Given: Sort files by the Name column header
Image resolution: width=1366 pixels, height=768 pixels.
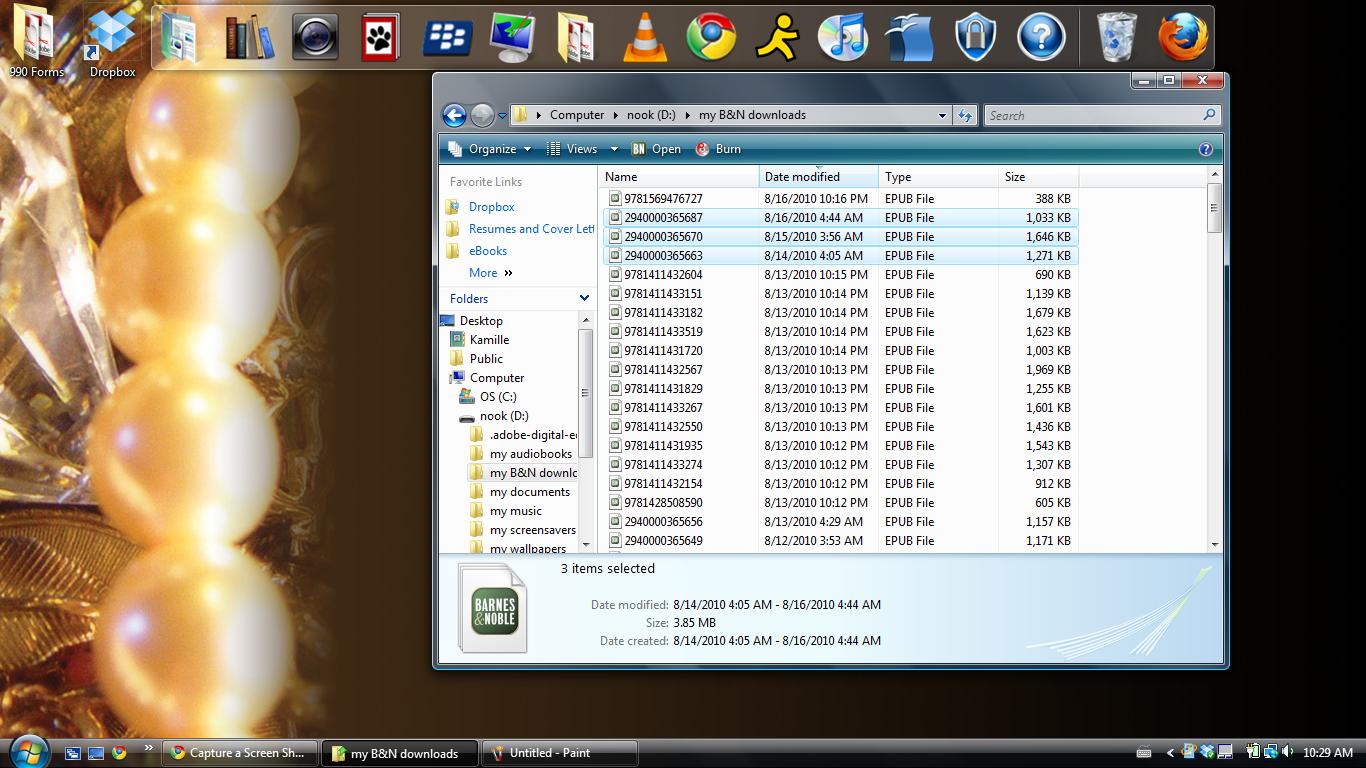Looking at the screenshot, I should tap(679, 177).
